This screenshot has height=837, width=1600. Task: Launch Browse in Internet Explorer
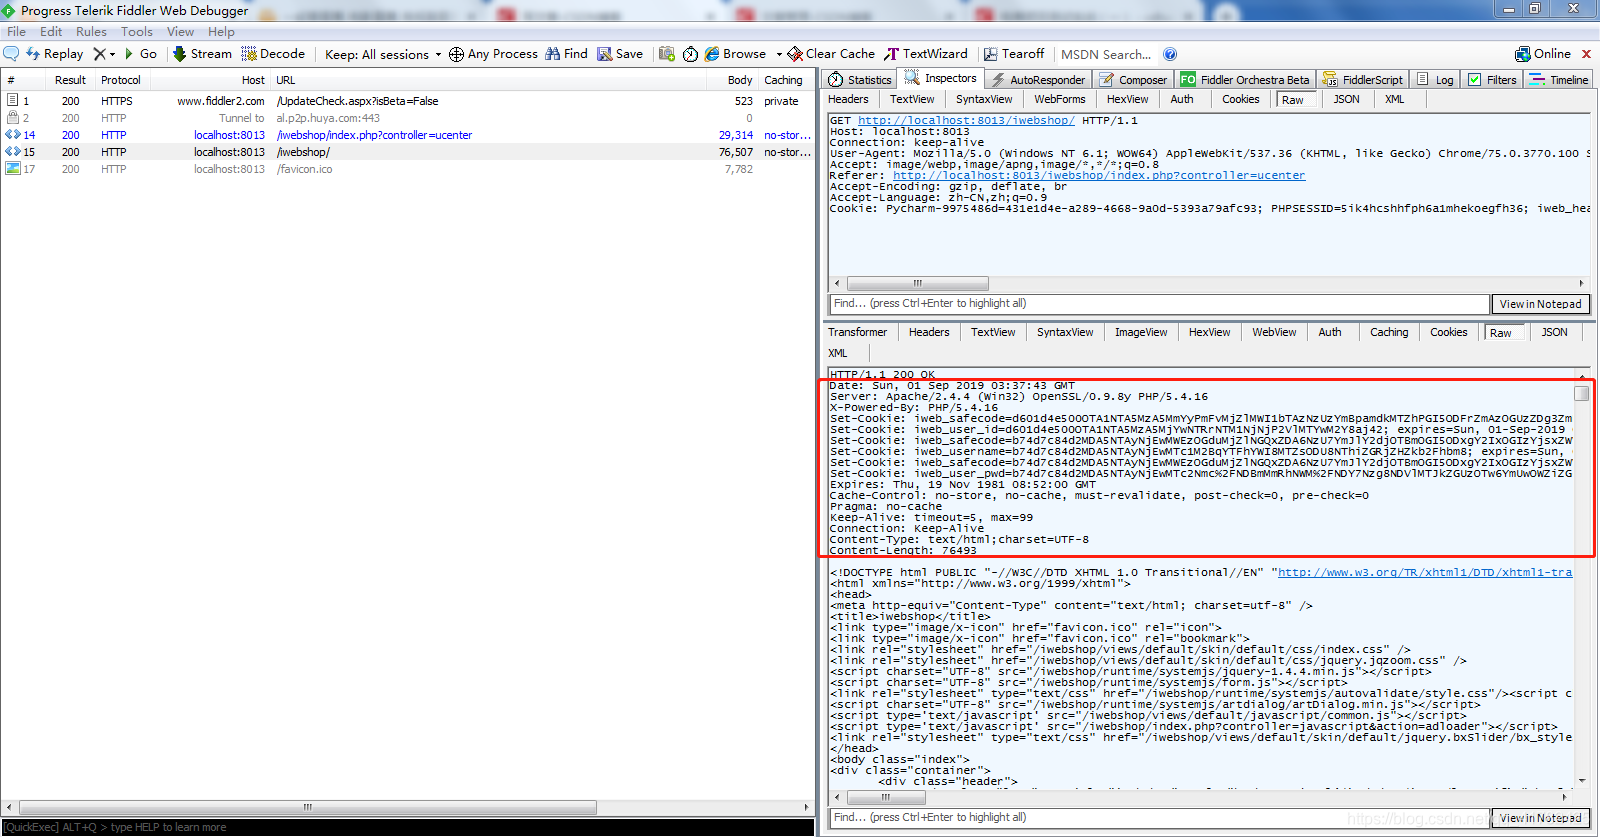tap(735, 54)
